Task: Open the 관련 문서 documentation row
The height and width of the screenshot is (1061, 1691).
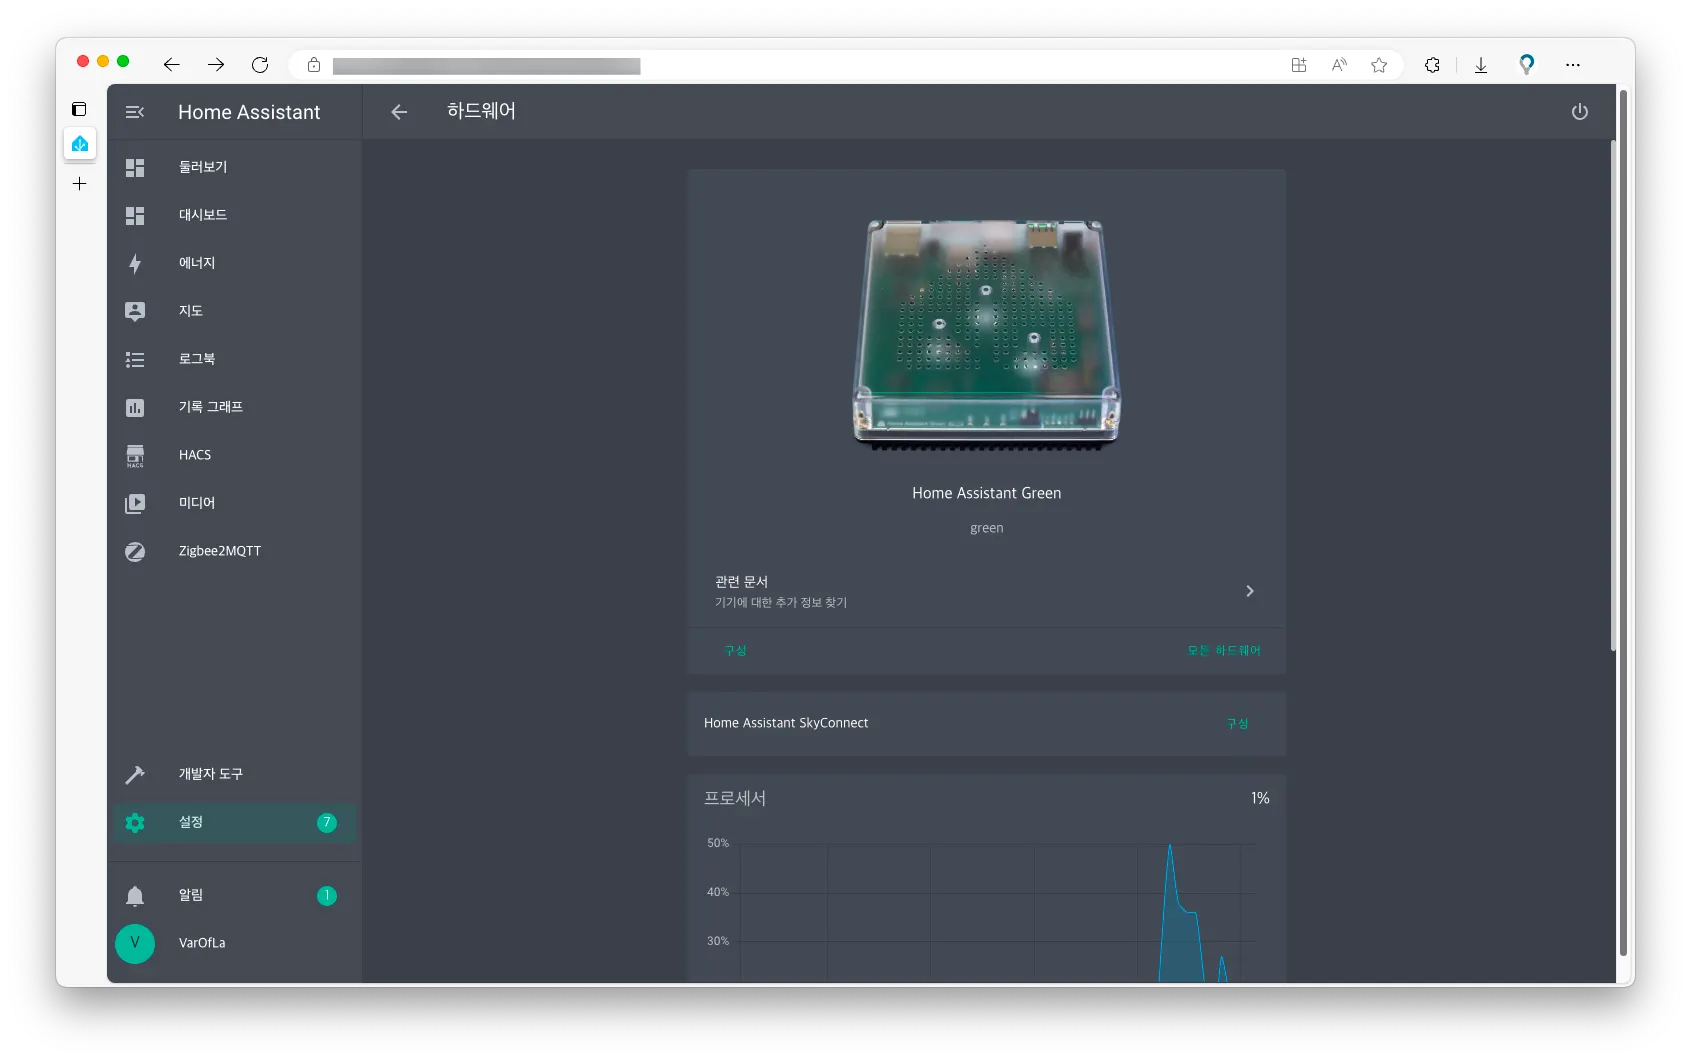Action: point(986,591)
